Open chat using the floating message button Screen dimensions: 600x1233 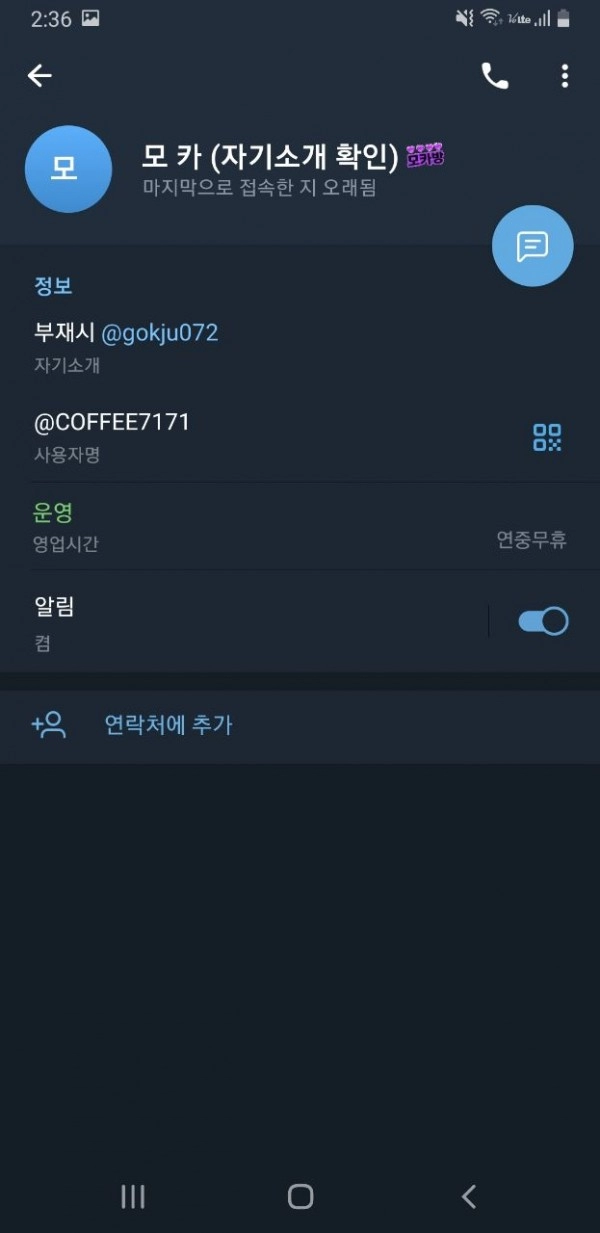[533, 246]
